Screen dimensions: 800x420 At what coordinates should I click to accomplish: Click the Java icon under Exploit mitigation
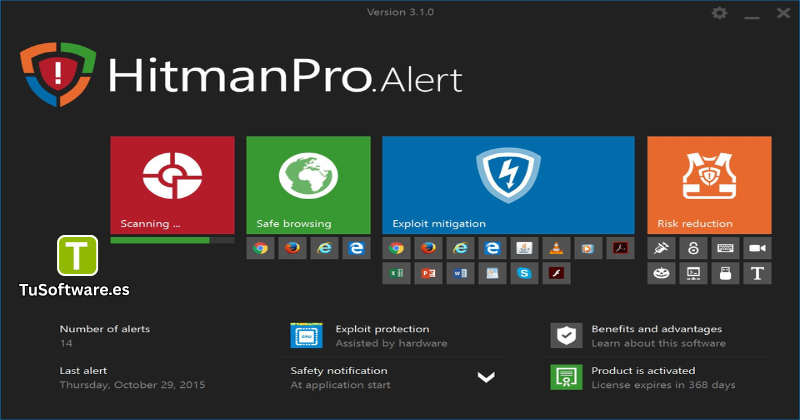click(x=524, y=249)
